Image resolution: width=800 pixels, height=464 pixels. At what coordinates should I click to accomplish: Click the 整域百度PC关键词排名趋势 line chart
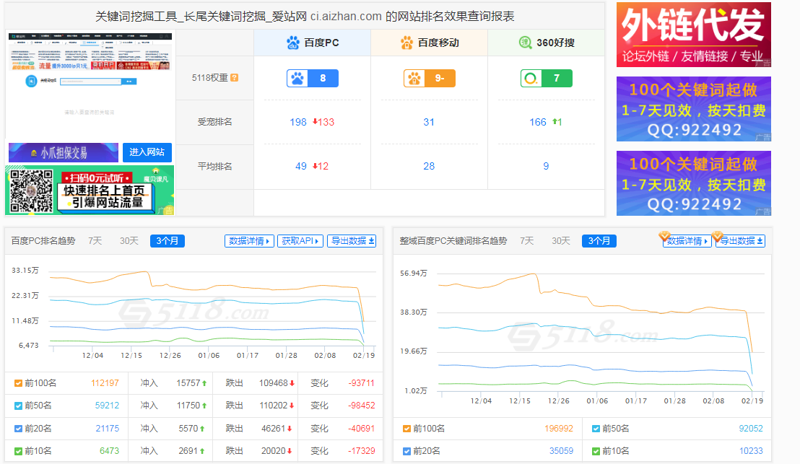click(x=582, y=336)
